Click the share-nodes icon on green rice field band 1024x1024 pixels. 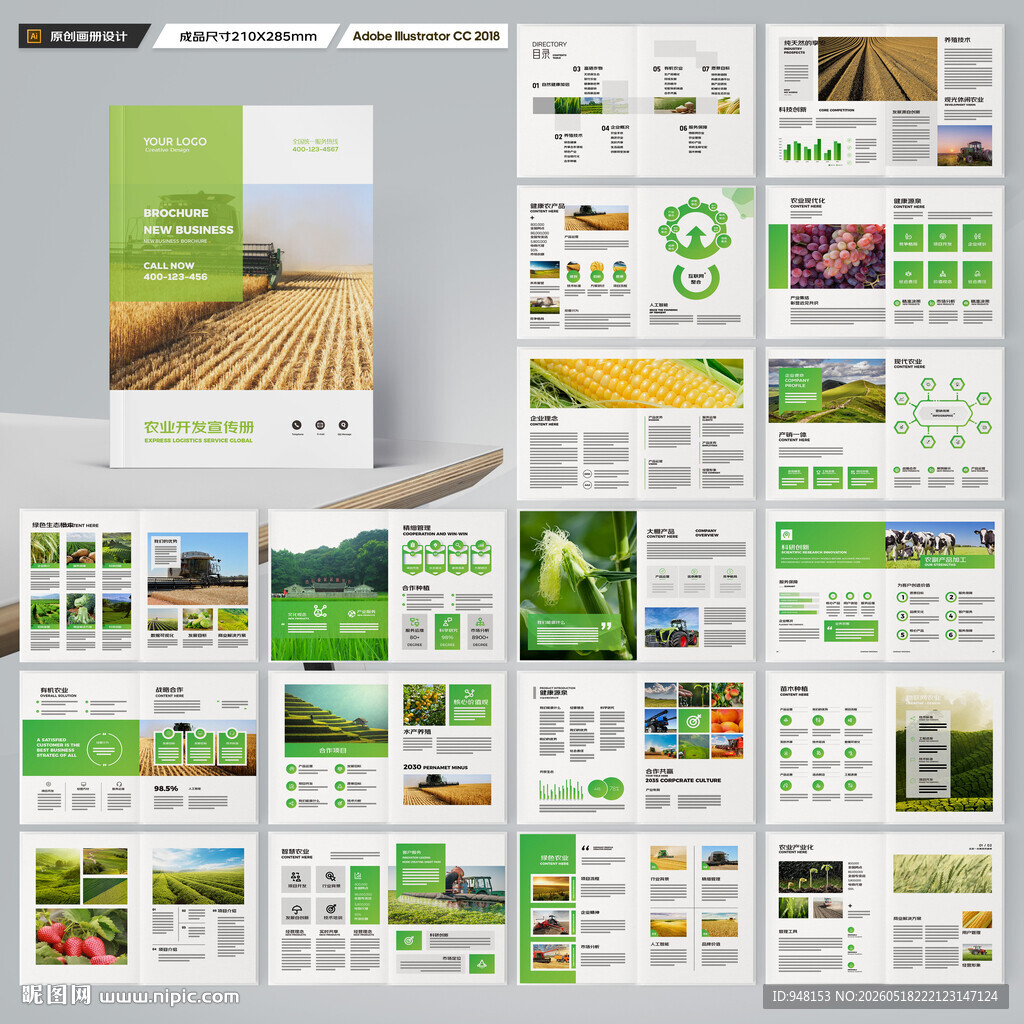[x=320, y=611]
